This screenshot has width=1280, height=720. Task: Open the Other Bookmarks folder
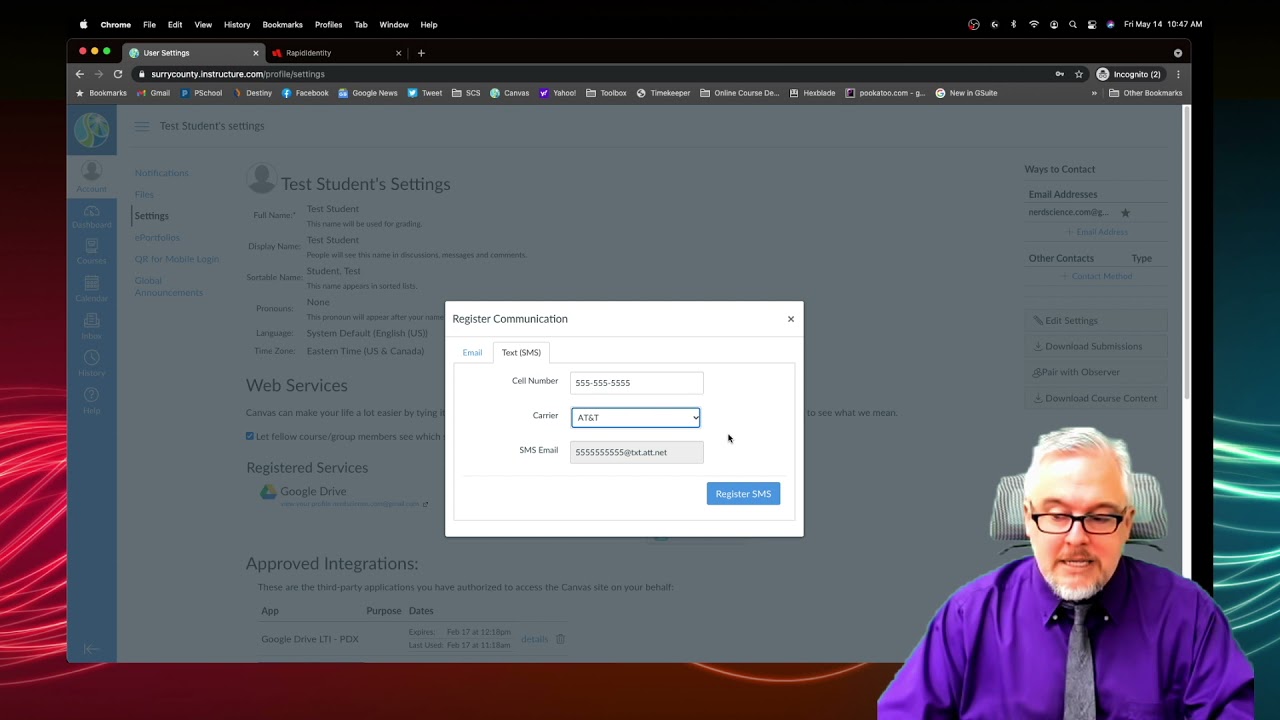(x=1146, y=93)
